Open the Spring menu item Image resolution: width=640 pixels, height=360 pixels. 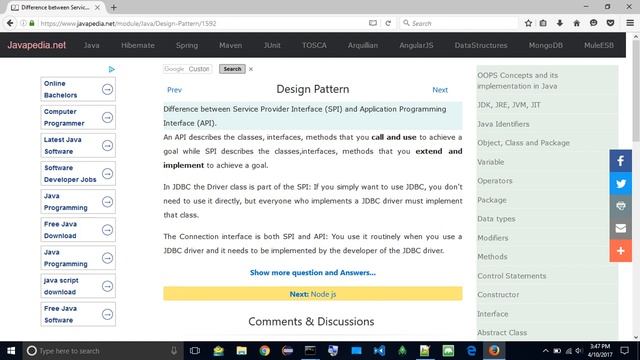tap(187, 45)
